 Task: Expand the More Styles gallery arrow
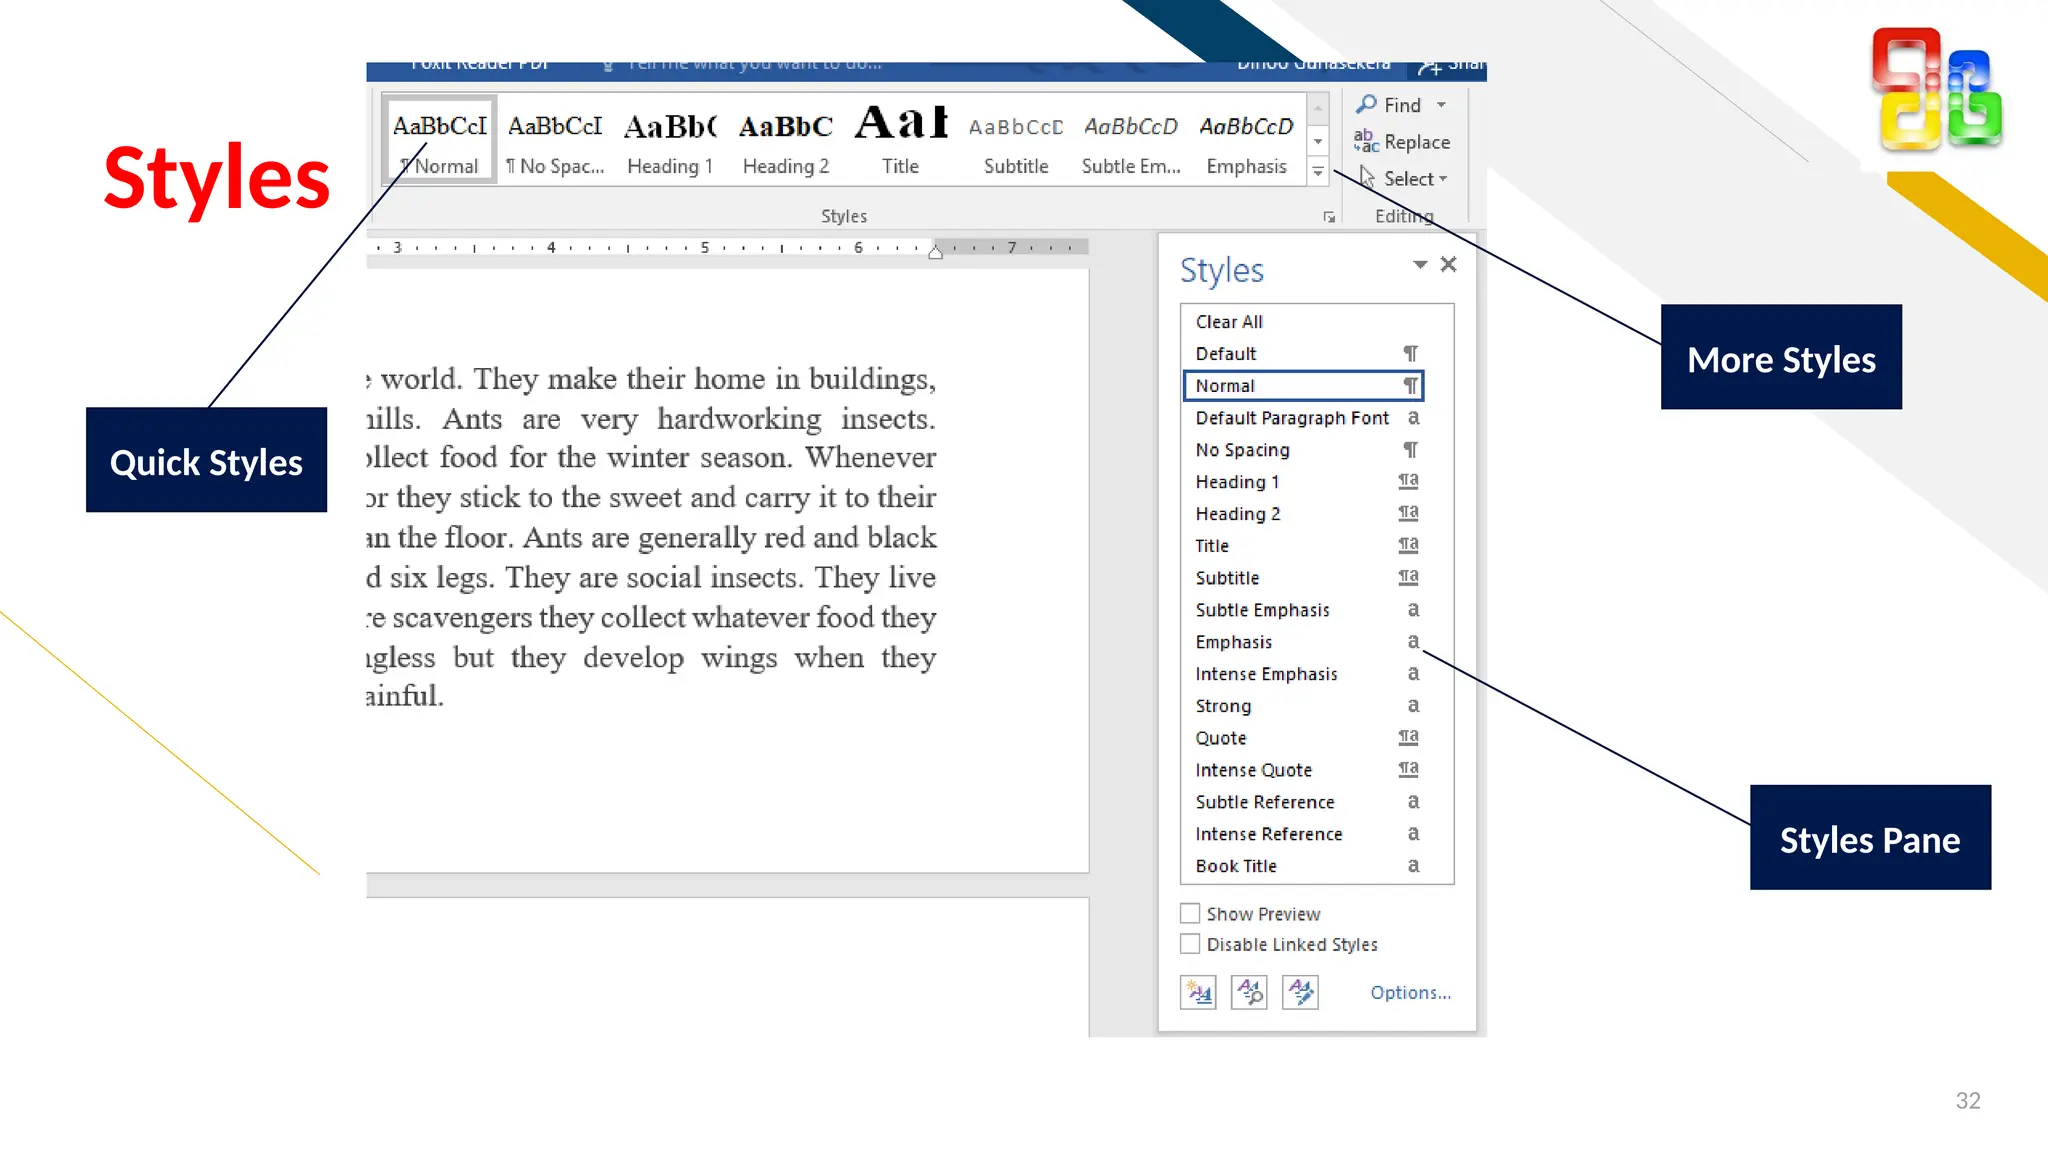(x=1318, y=172)
